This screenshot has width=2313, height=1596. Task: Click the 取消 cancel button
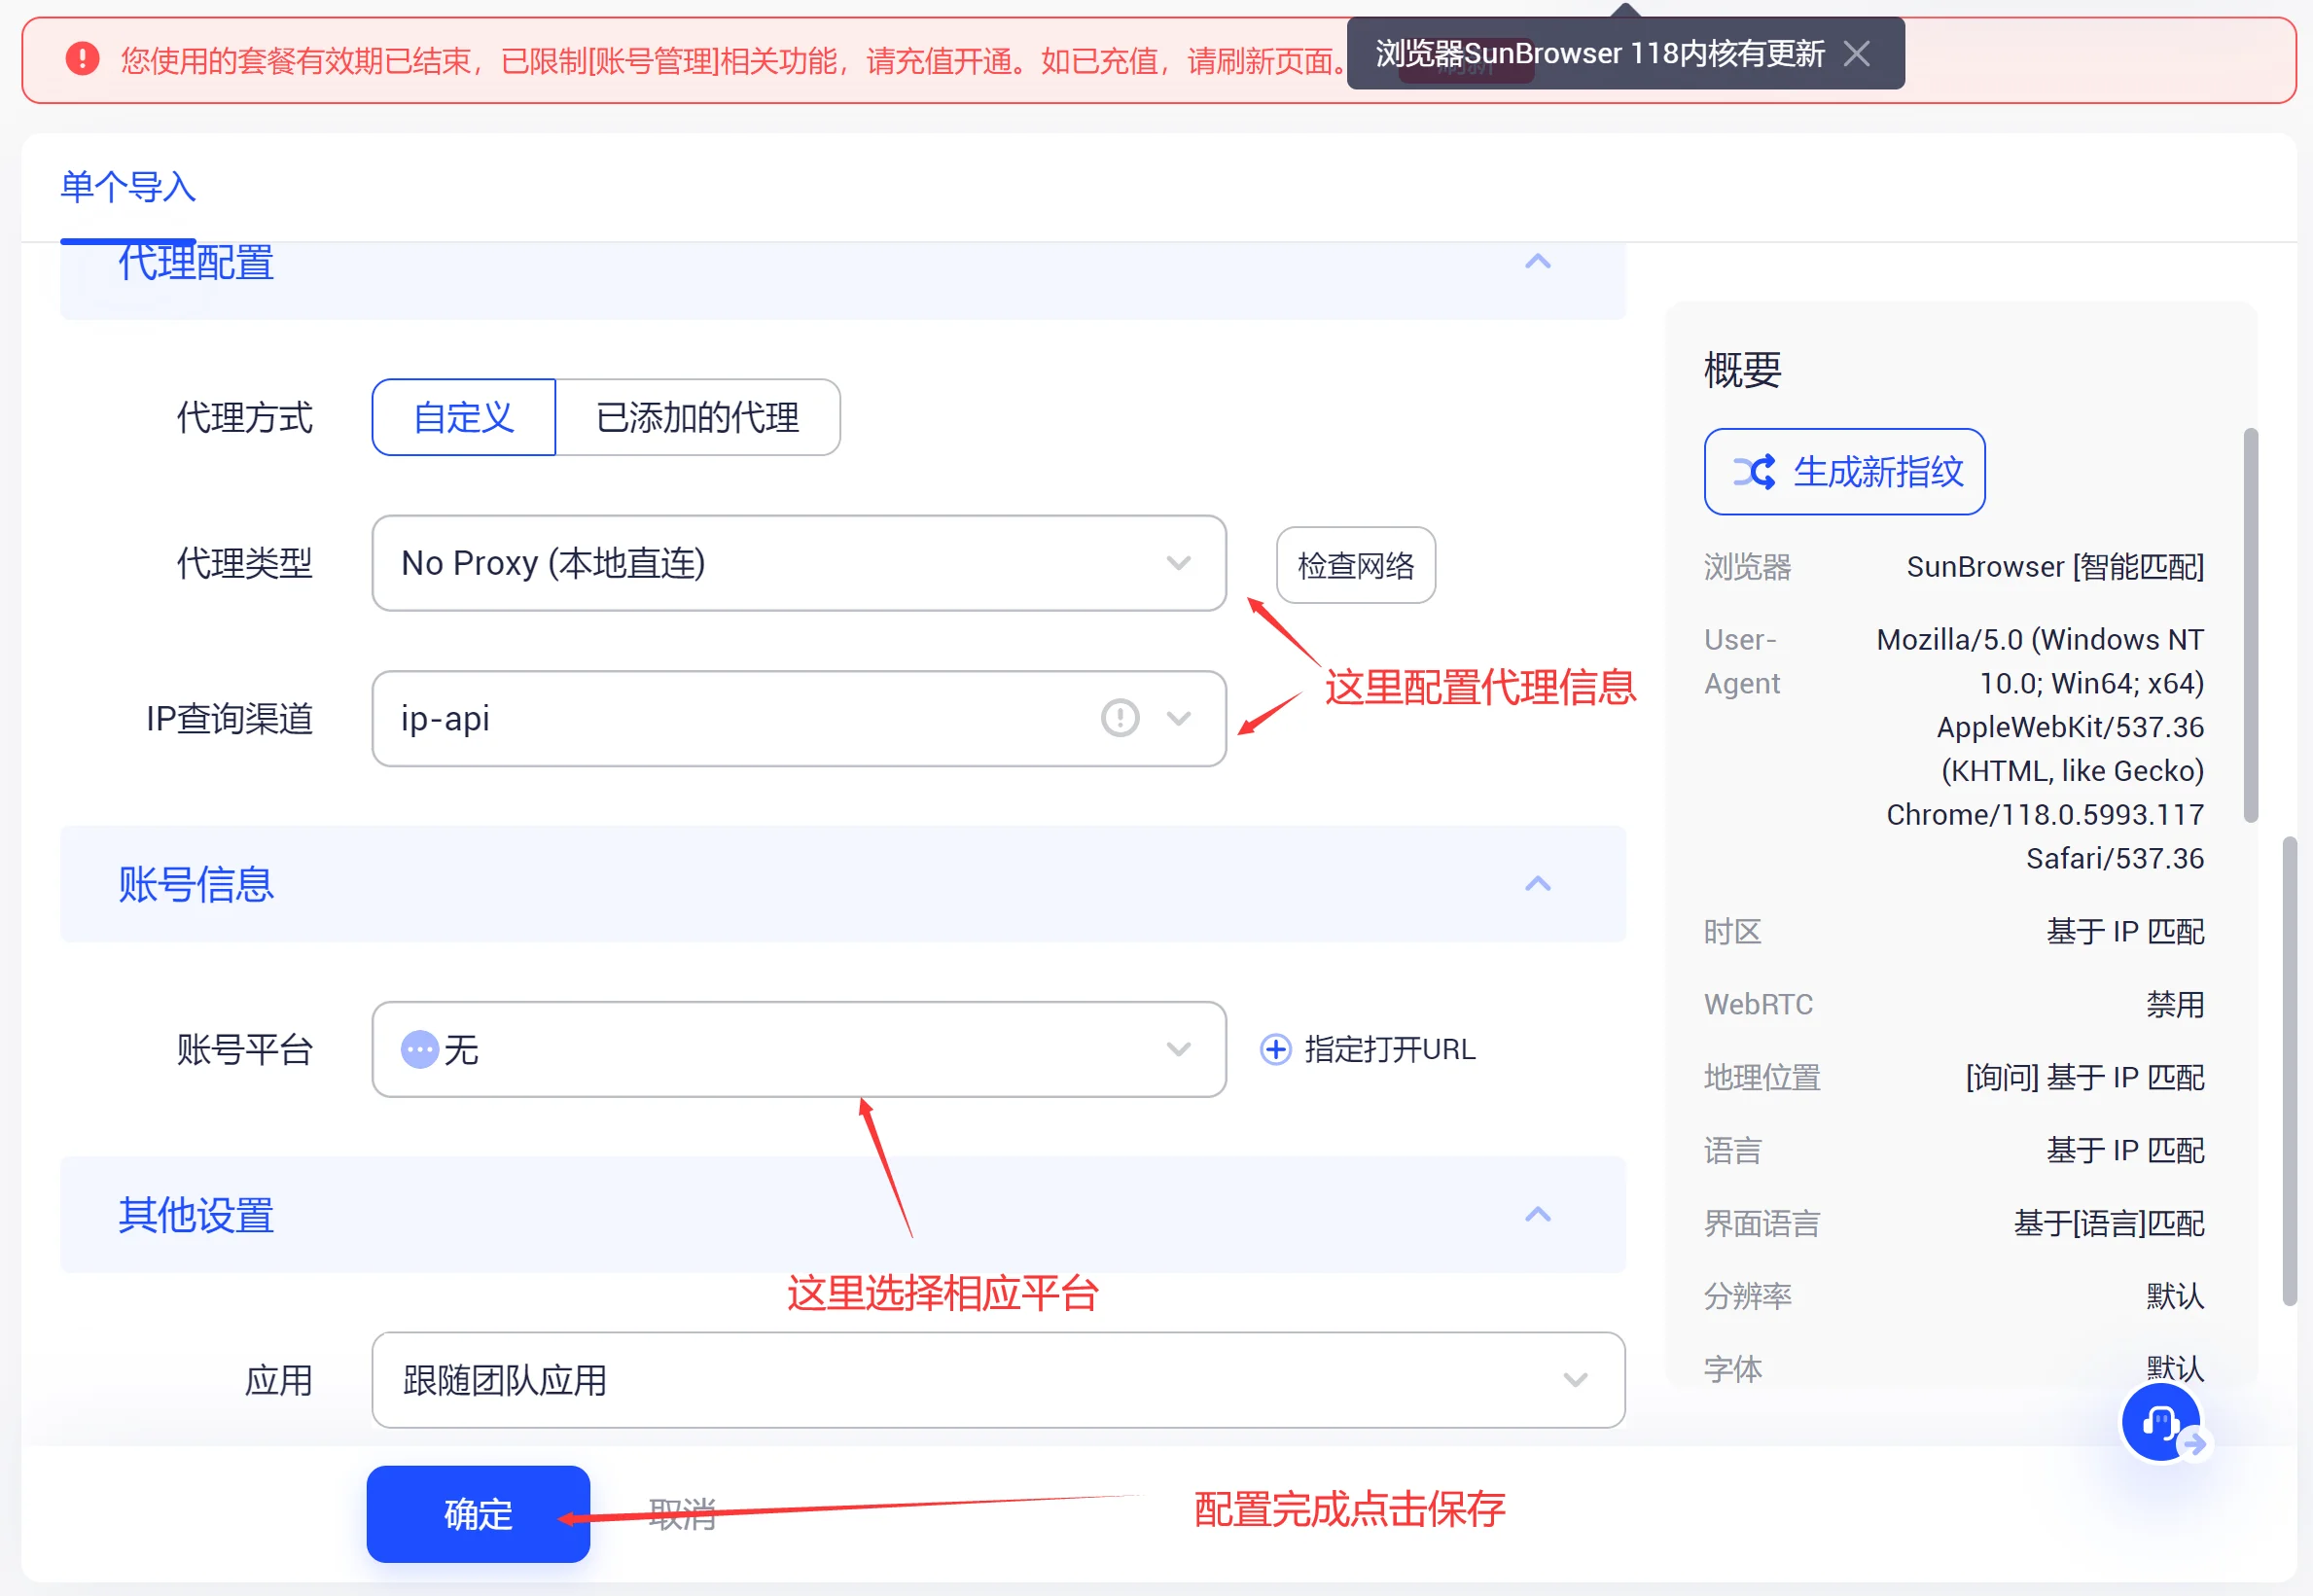682,1514
